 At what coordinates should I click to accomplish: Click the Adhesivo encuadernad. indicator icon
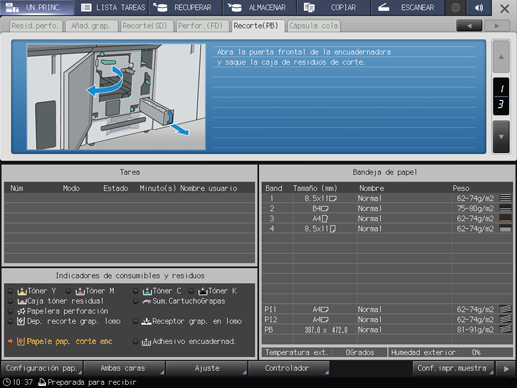[x=146, y=342]
